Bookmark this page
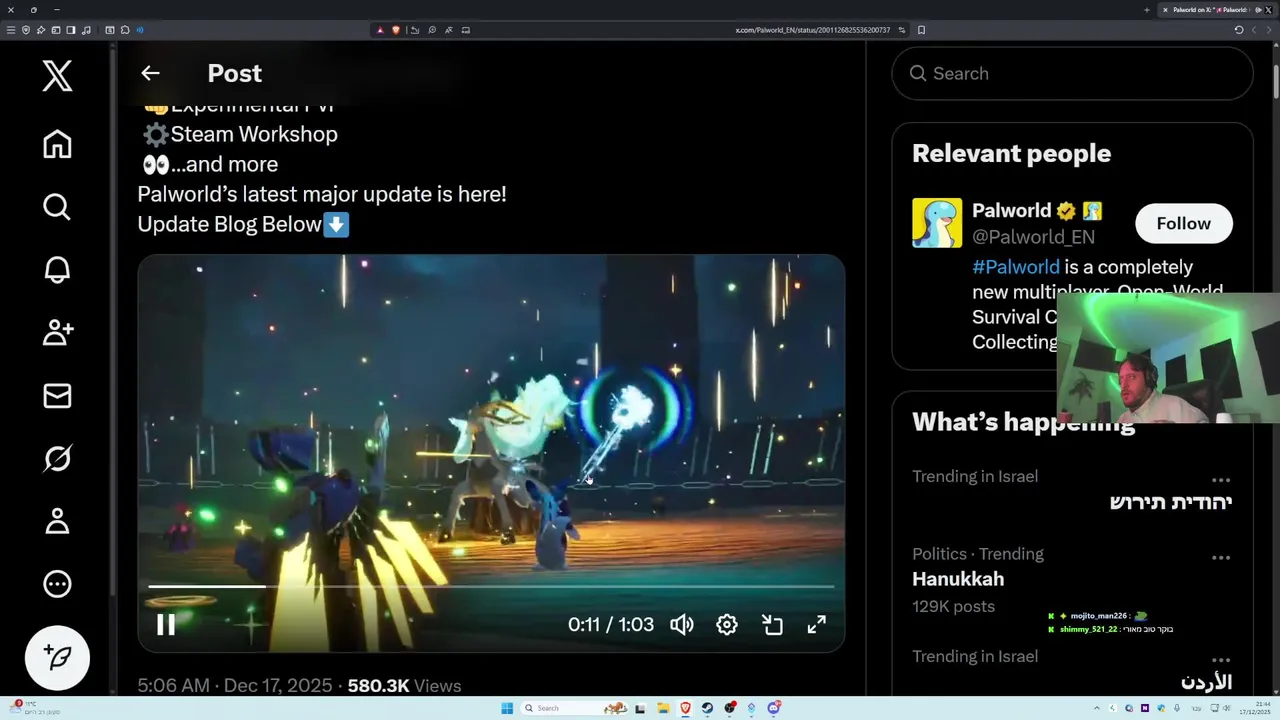 tap(921, 30)
